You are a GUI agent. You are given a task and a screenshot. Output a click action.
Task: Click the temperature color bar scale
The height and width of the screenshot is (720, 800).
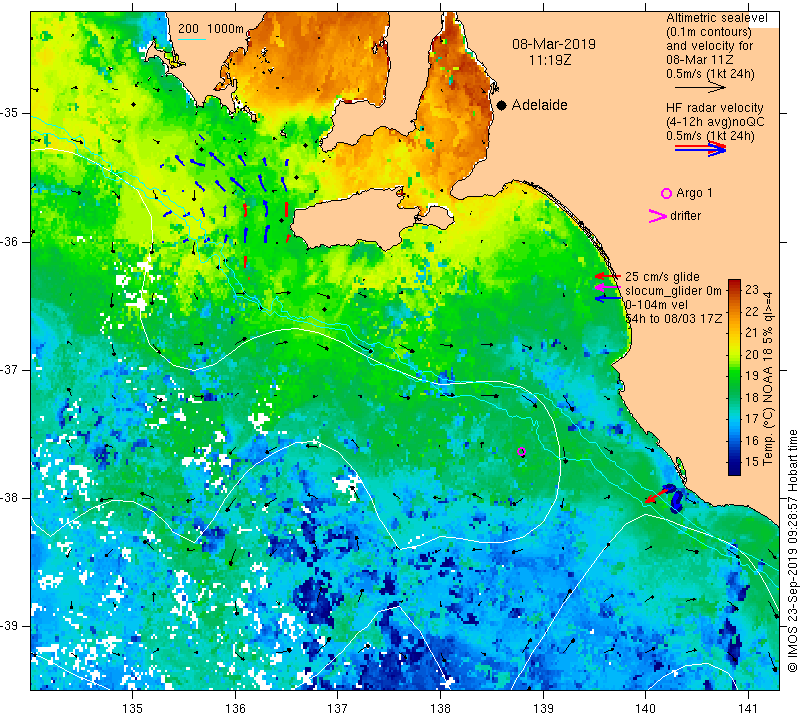pos(734,377)
